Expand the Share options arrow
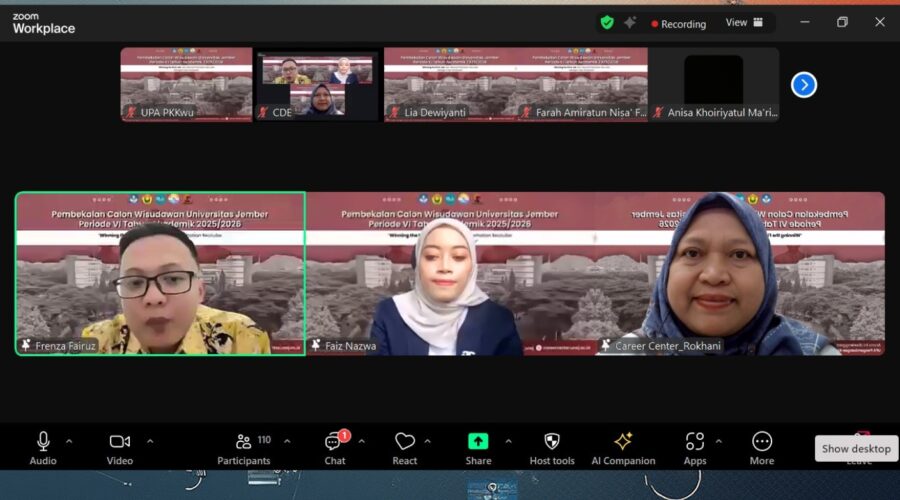Image resolution: width=900 pixels, height=500 pixels. point(508,441)
